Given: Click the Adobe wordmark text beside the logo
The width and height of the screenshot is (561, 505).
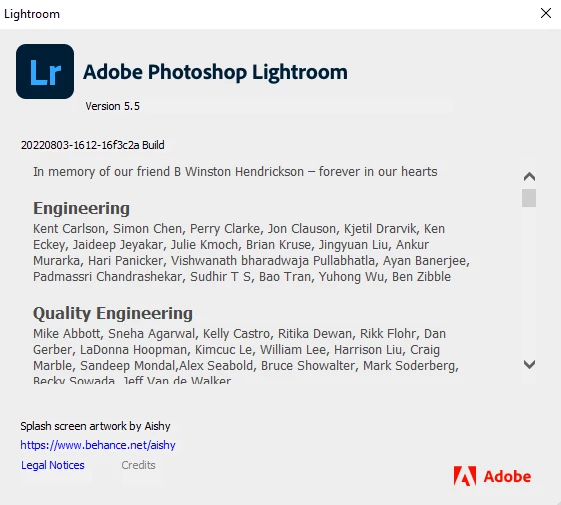Looking at the screenshot, I should coord(507,476).
